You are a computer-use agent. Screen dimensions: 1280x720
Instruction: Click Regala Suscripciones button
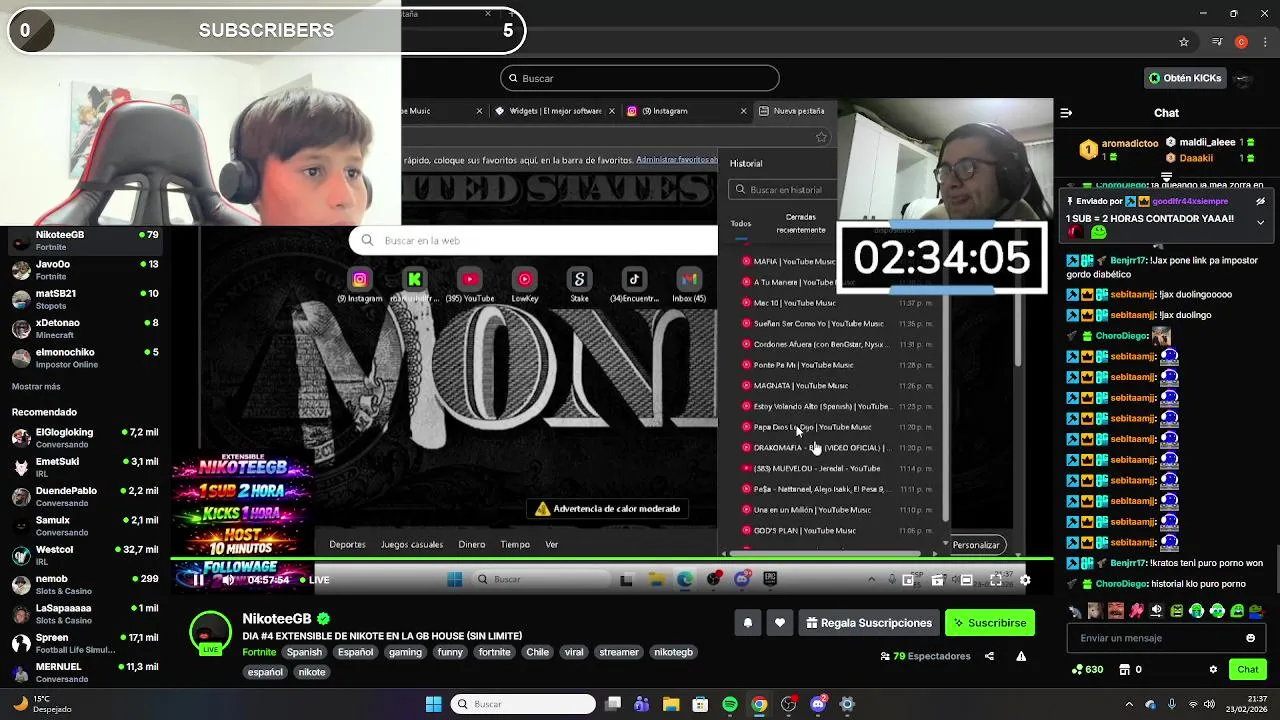[869, 623]
